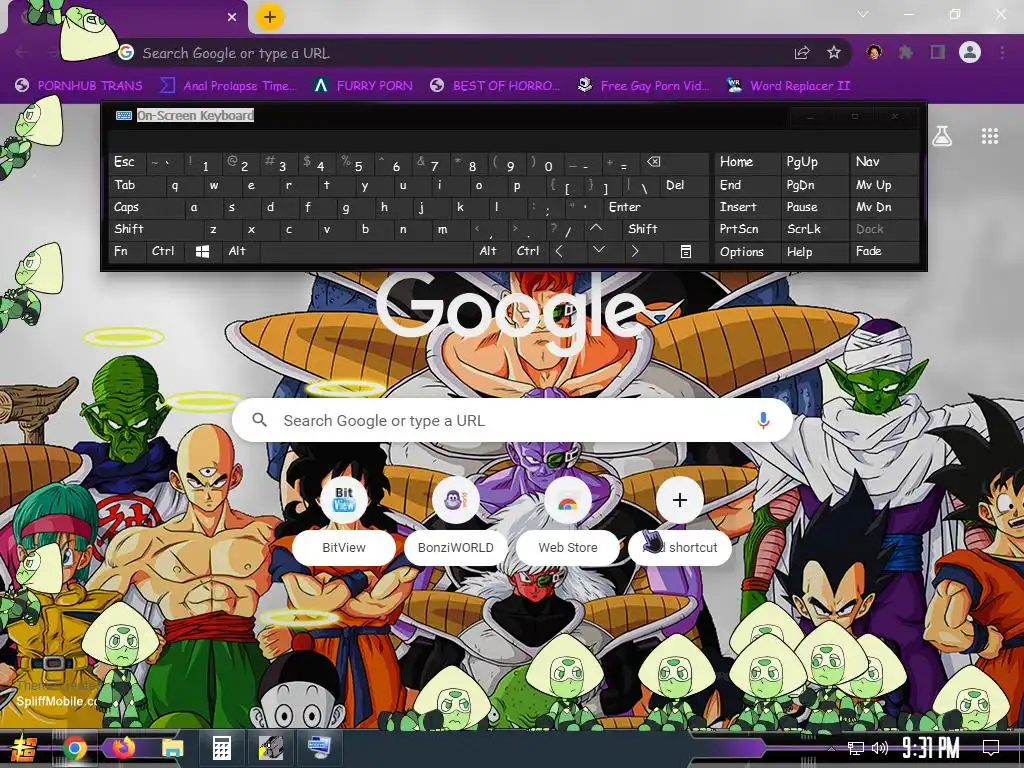Open a new Chrome tab with plus button
The image size is (1024, 768).
click(270, 17)
